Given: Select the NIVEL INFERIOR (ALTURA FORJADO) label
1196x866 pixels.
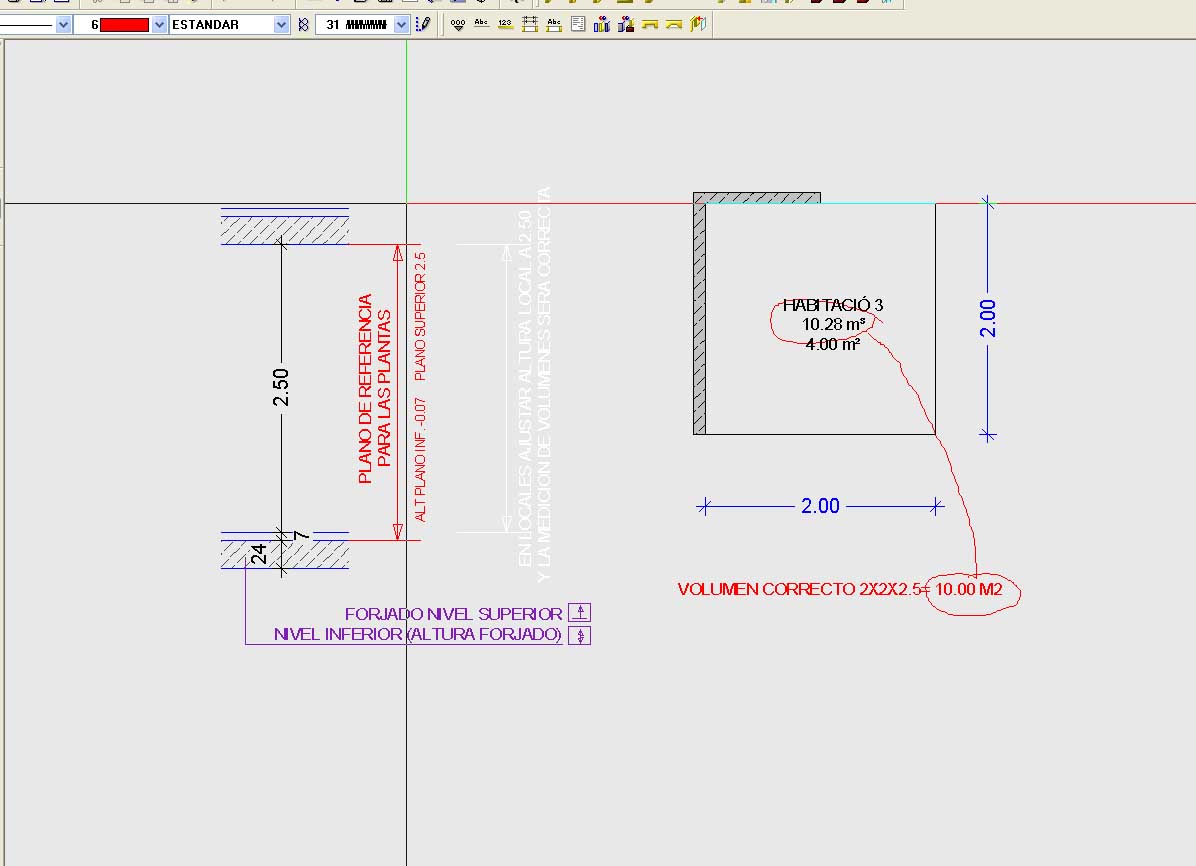Looking at the screenshot, I should (x=418, y=635).
